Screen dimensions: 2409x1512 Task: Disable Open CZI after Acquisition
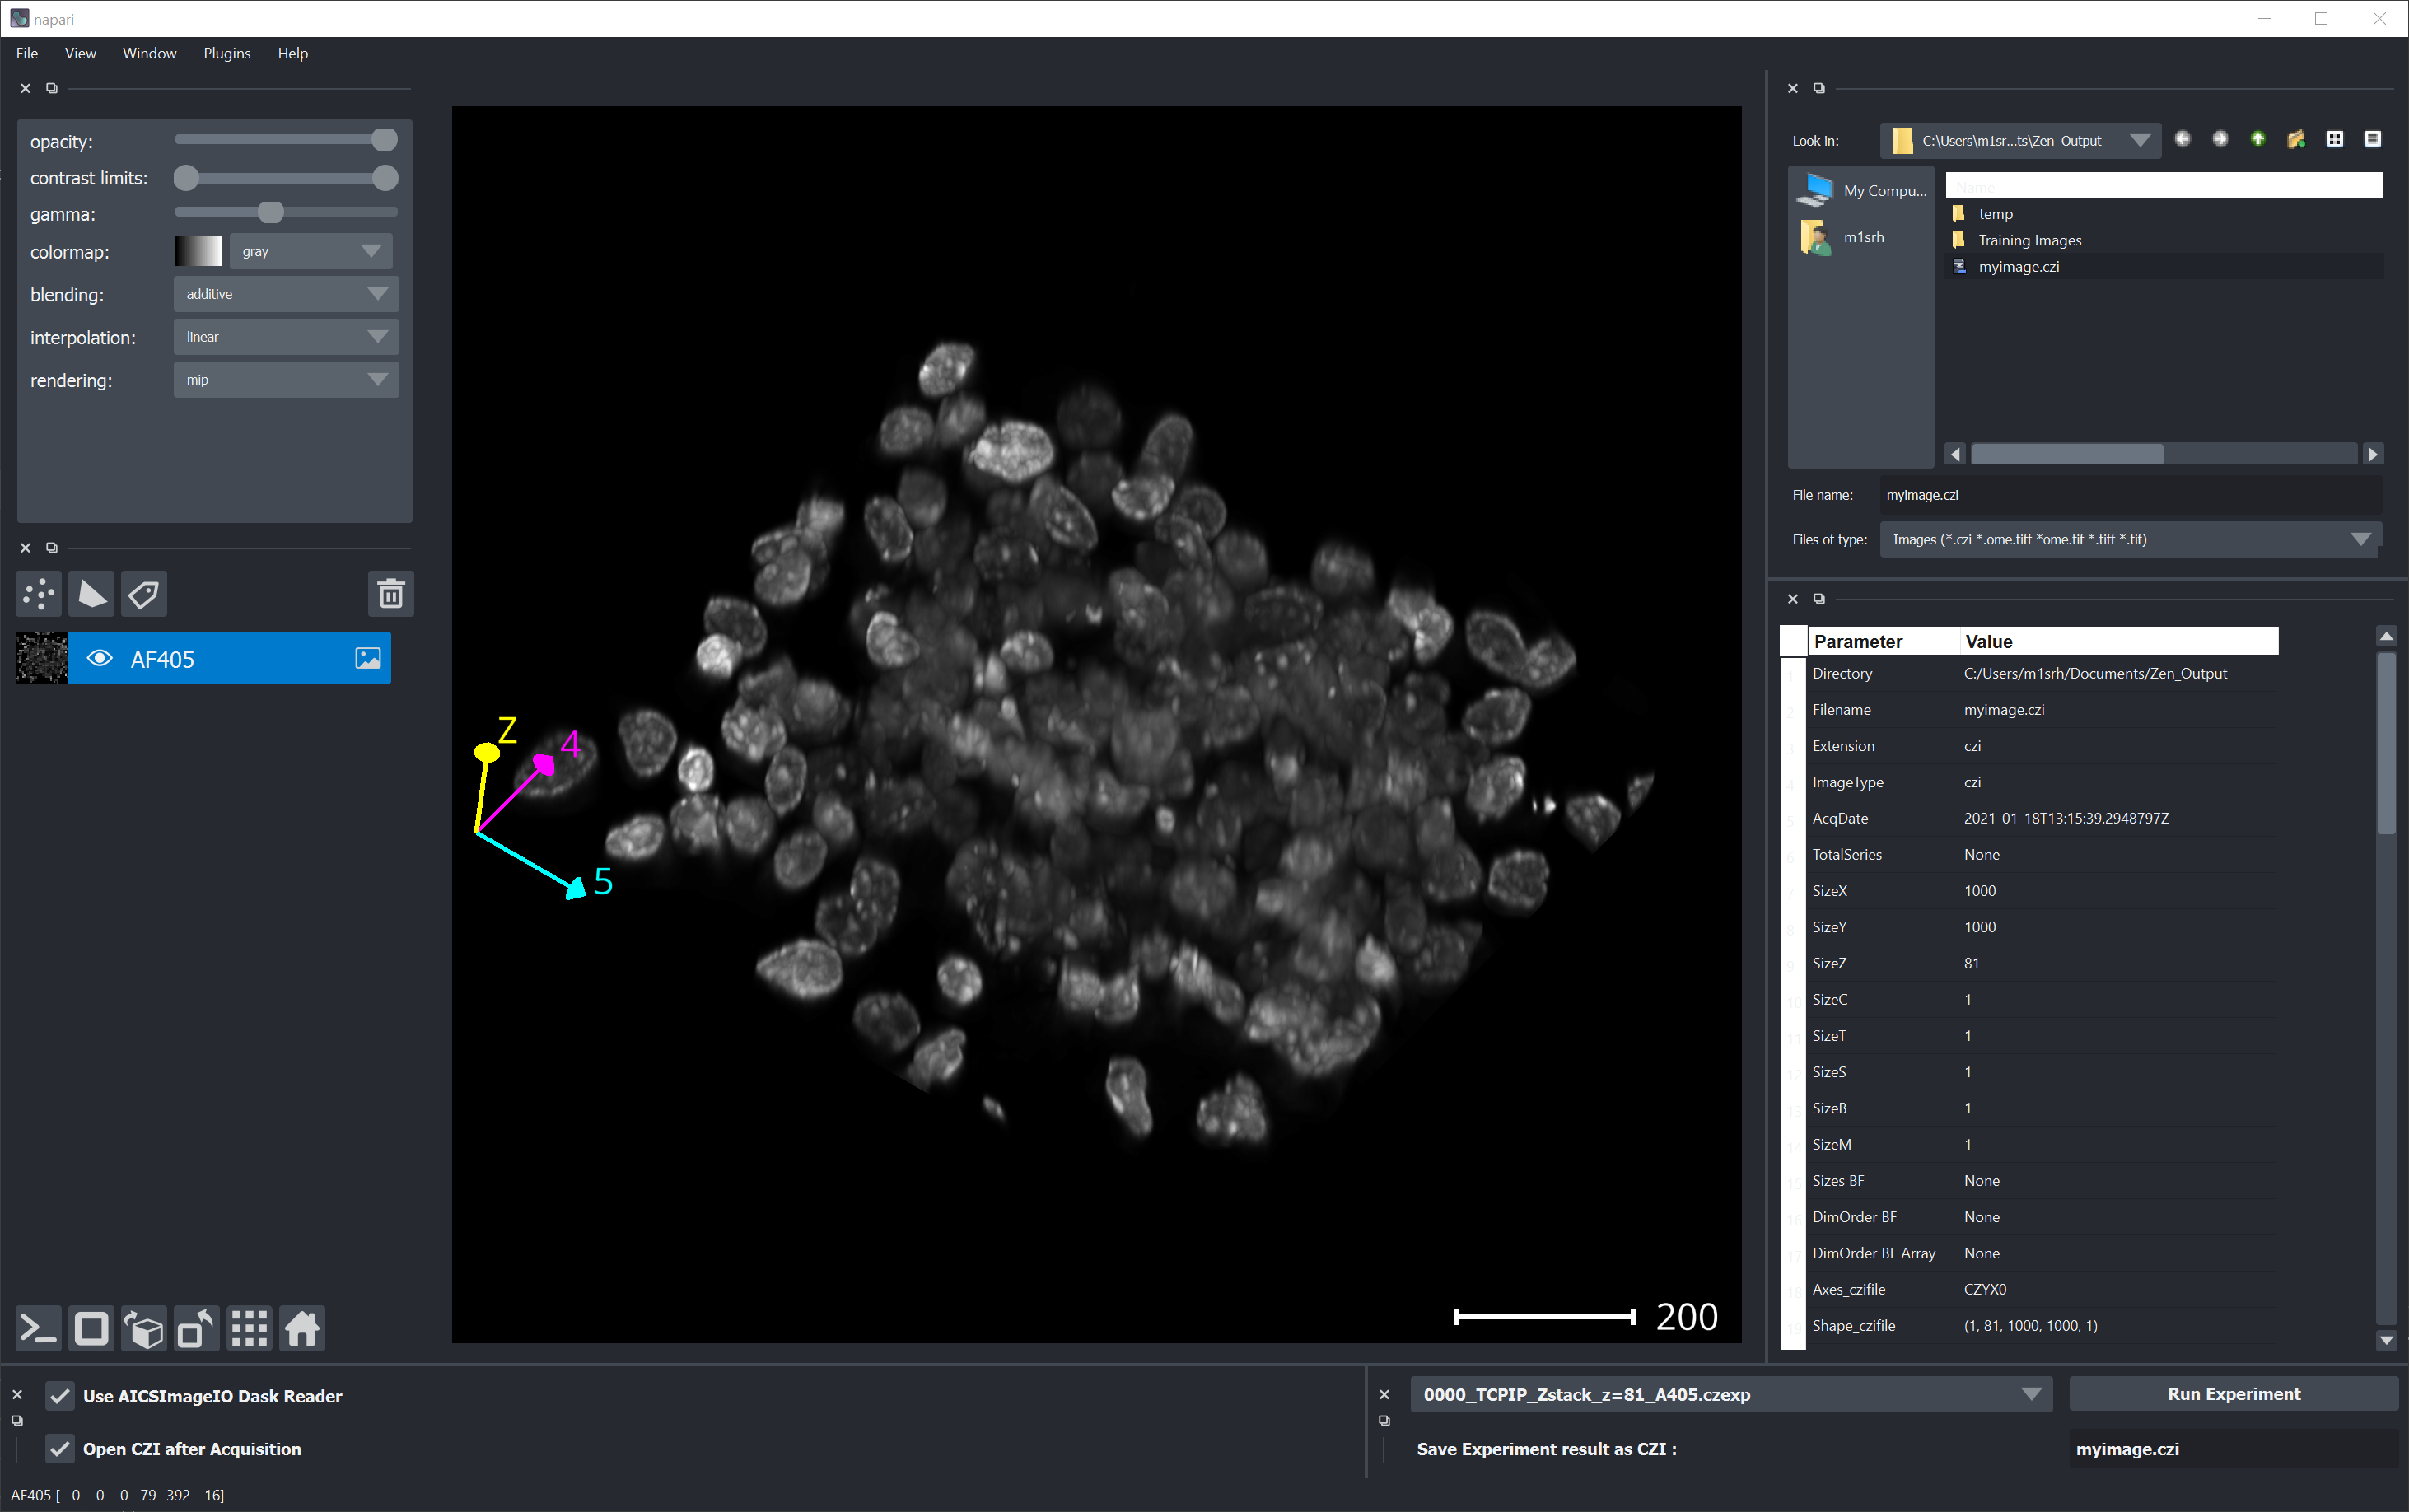point(60,1449)
